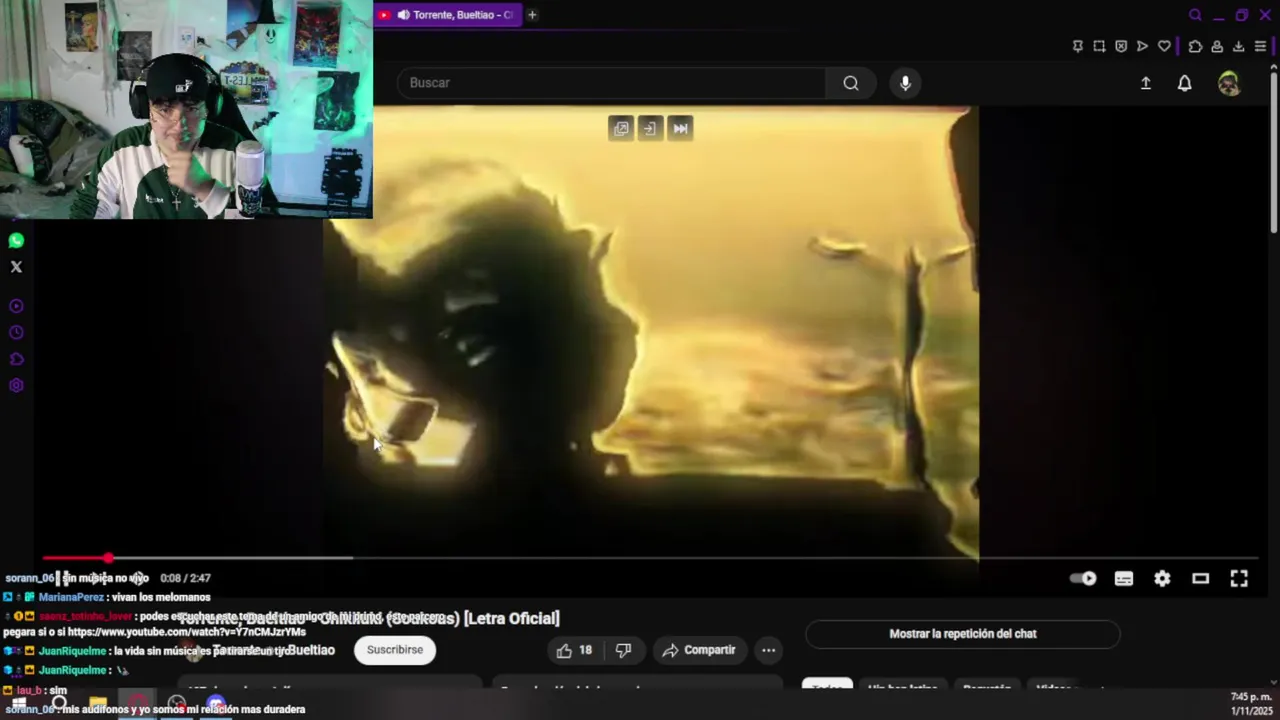This screenshot has width=1280, height=720.
Task: Open the easy setup sliders icon
Action: point(1260,46)
